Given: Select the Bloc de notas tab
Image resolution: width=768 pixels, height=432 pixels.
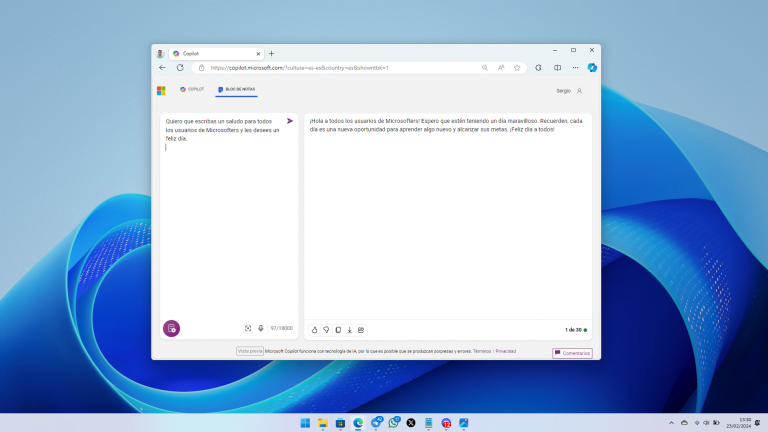Looking at the screenshot, I should coord(237,89).
